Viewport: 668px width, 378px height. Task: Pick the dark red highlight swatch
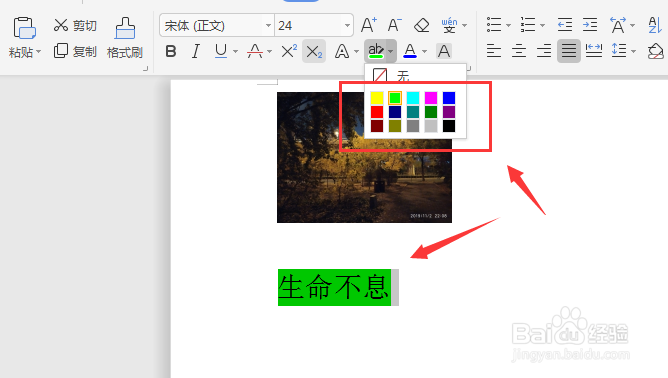pyautogui.click(x=377, y=126)
